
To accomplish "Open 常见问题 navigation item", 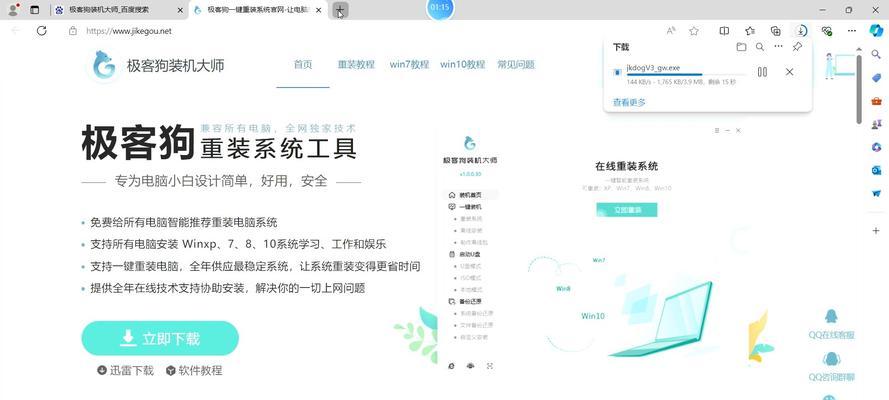I will [516, 65].
